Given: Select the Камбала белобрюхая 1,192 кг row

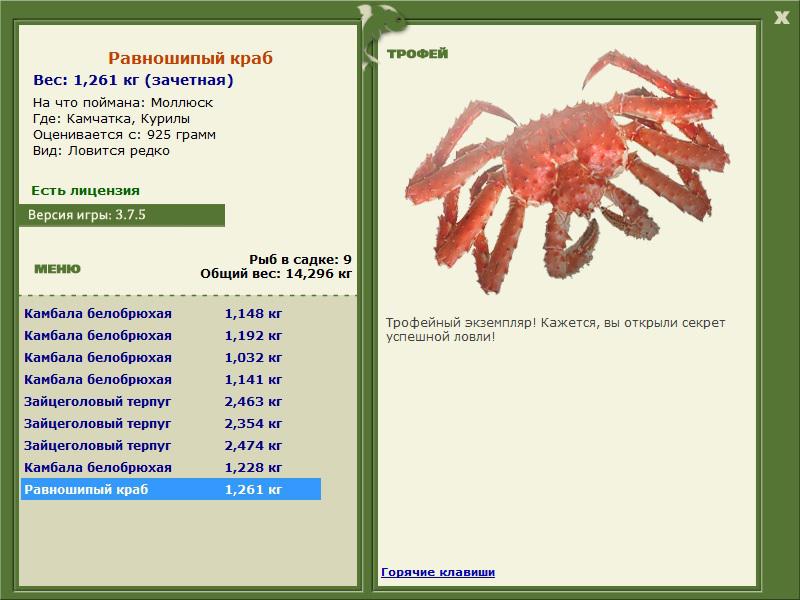Looking at the screenshot, I should tap(170, 335).
